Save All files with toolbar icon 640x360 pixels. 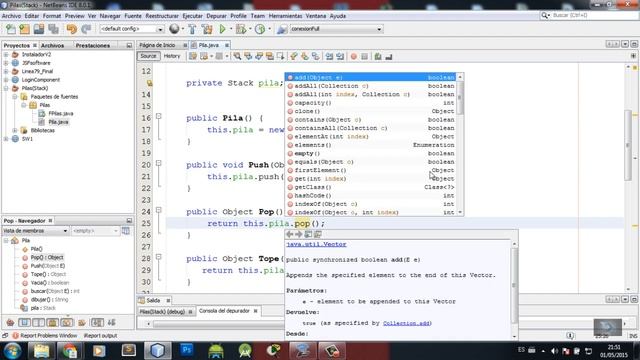click(x=53, y=29)
